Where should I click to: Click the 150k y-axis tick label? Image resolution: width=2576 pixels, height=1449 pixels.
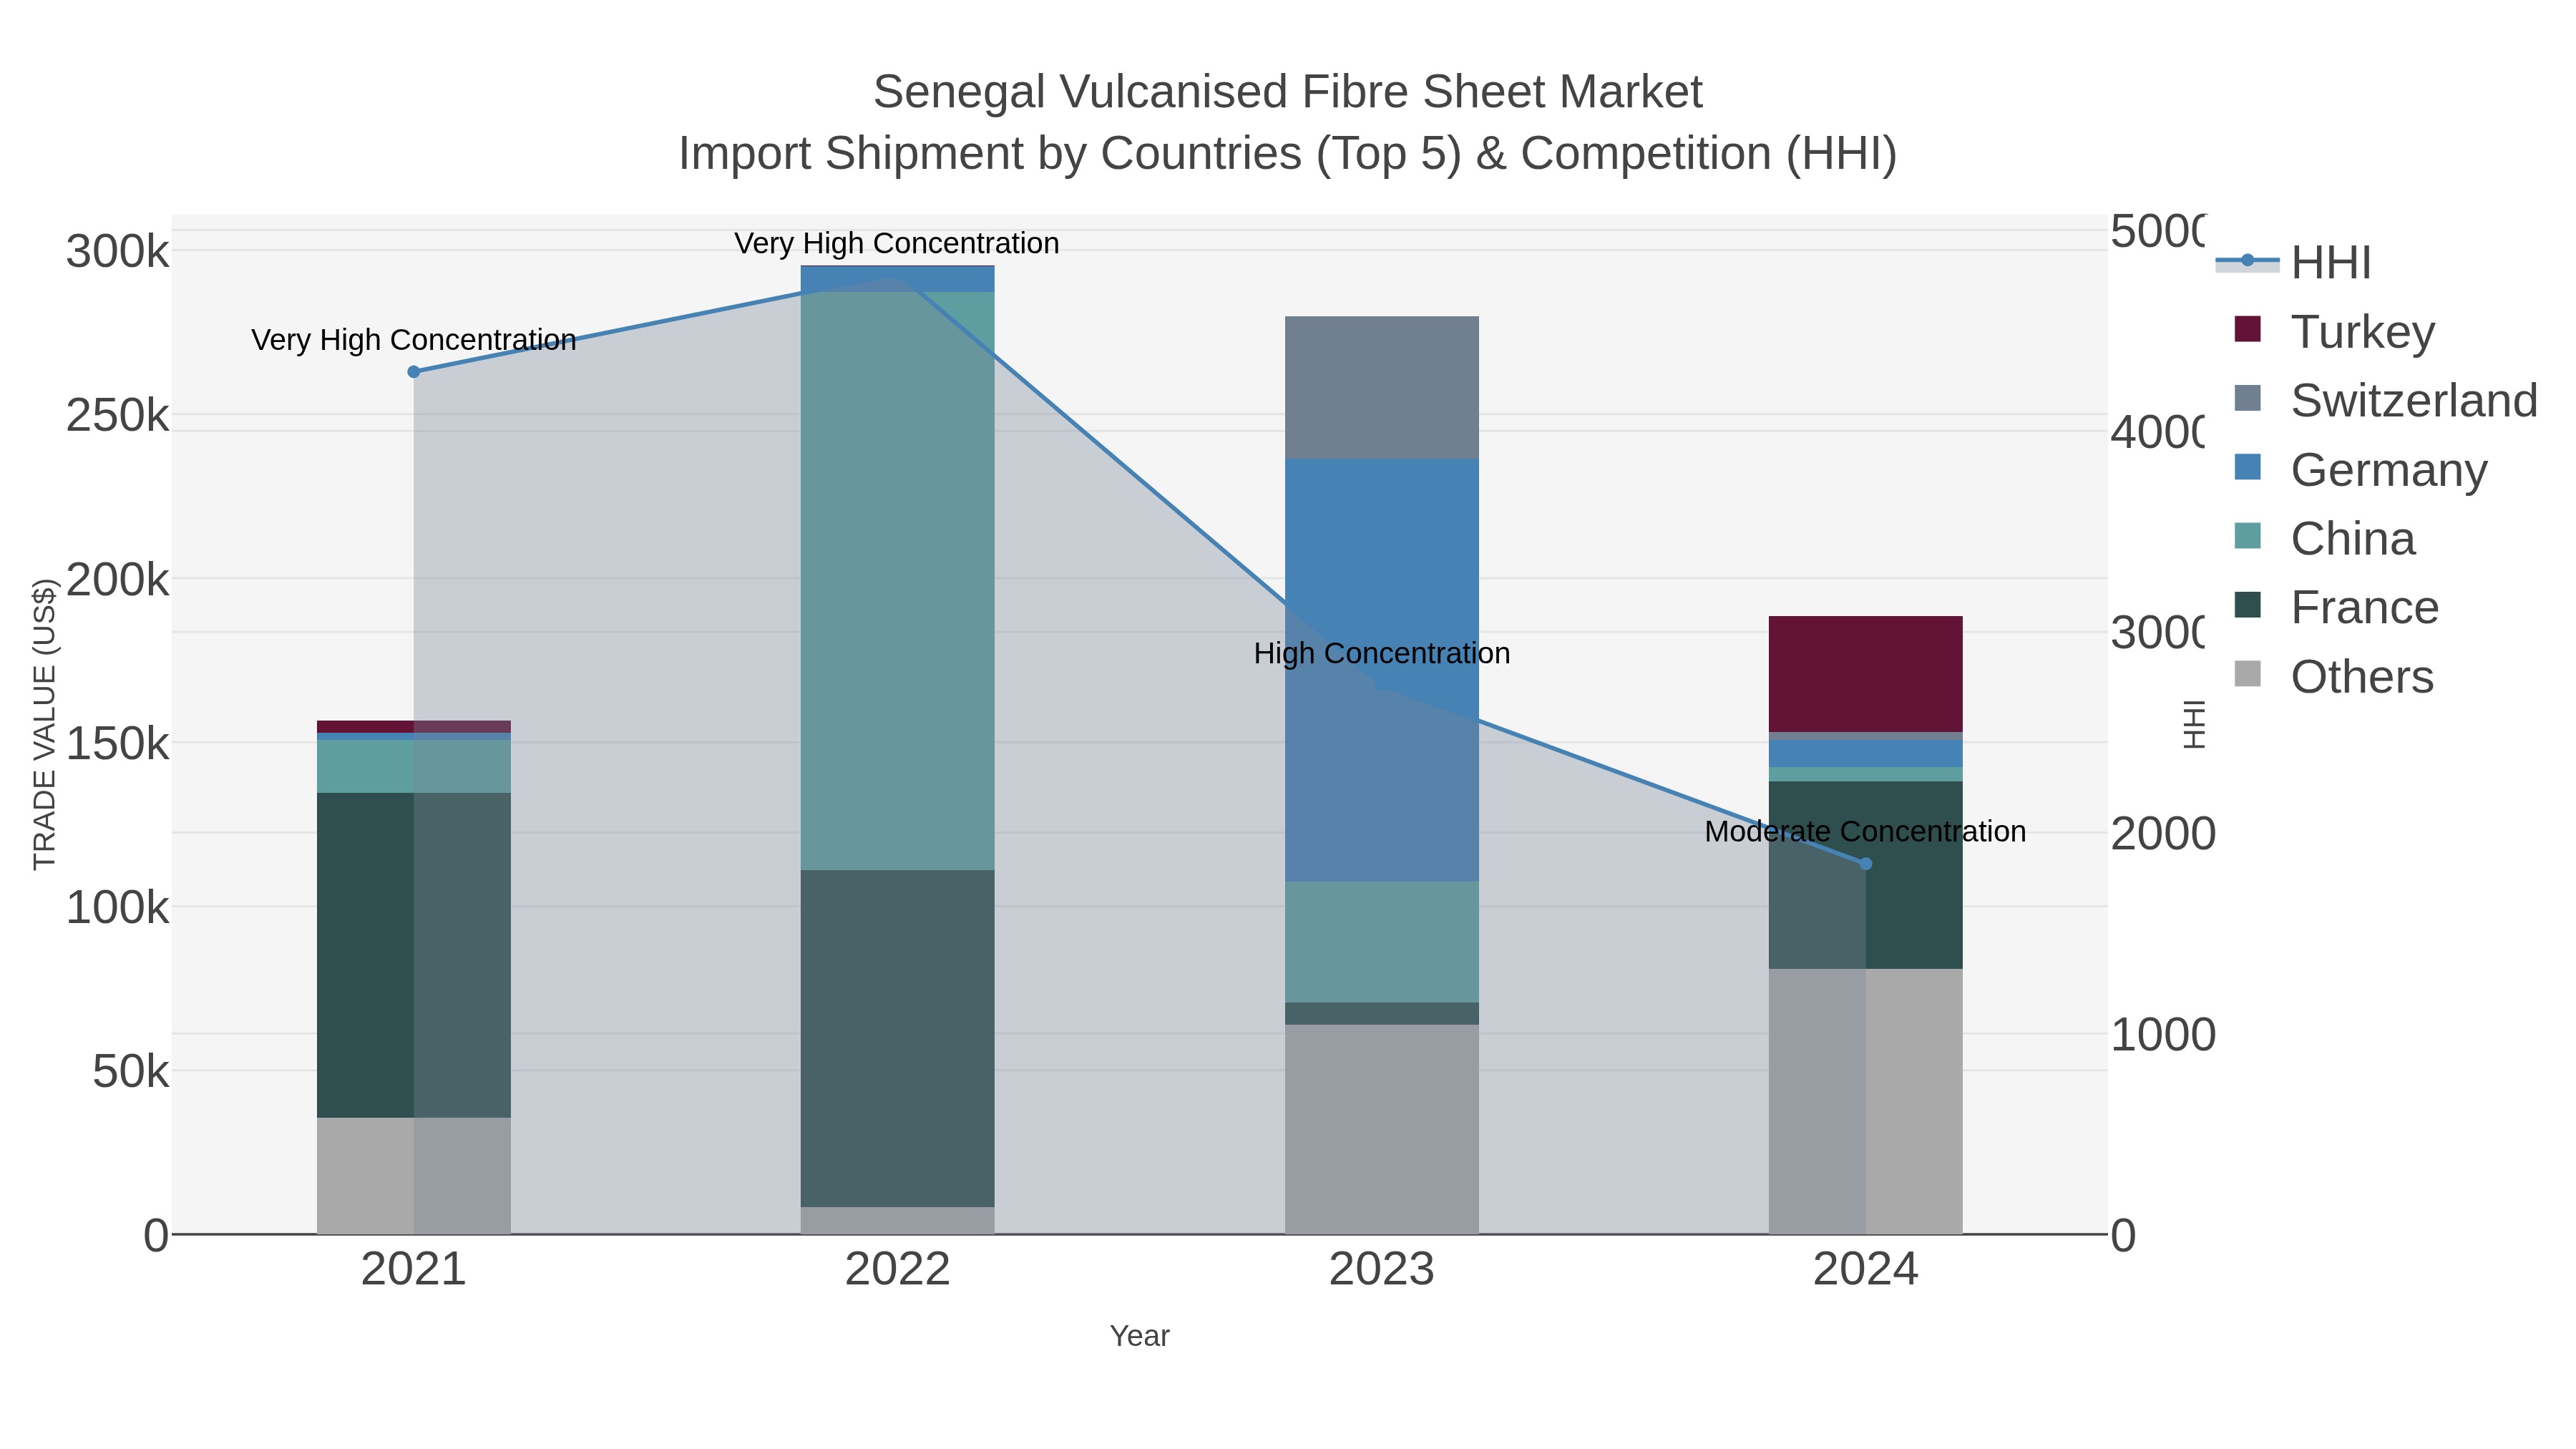[x=117, y=743]
